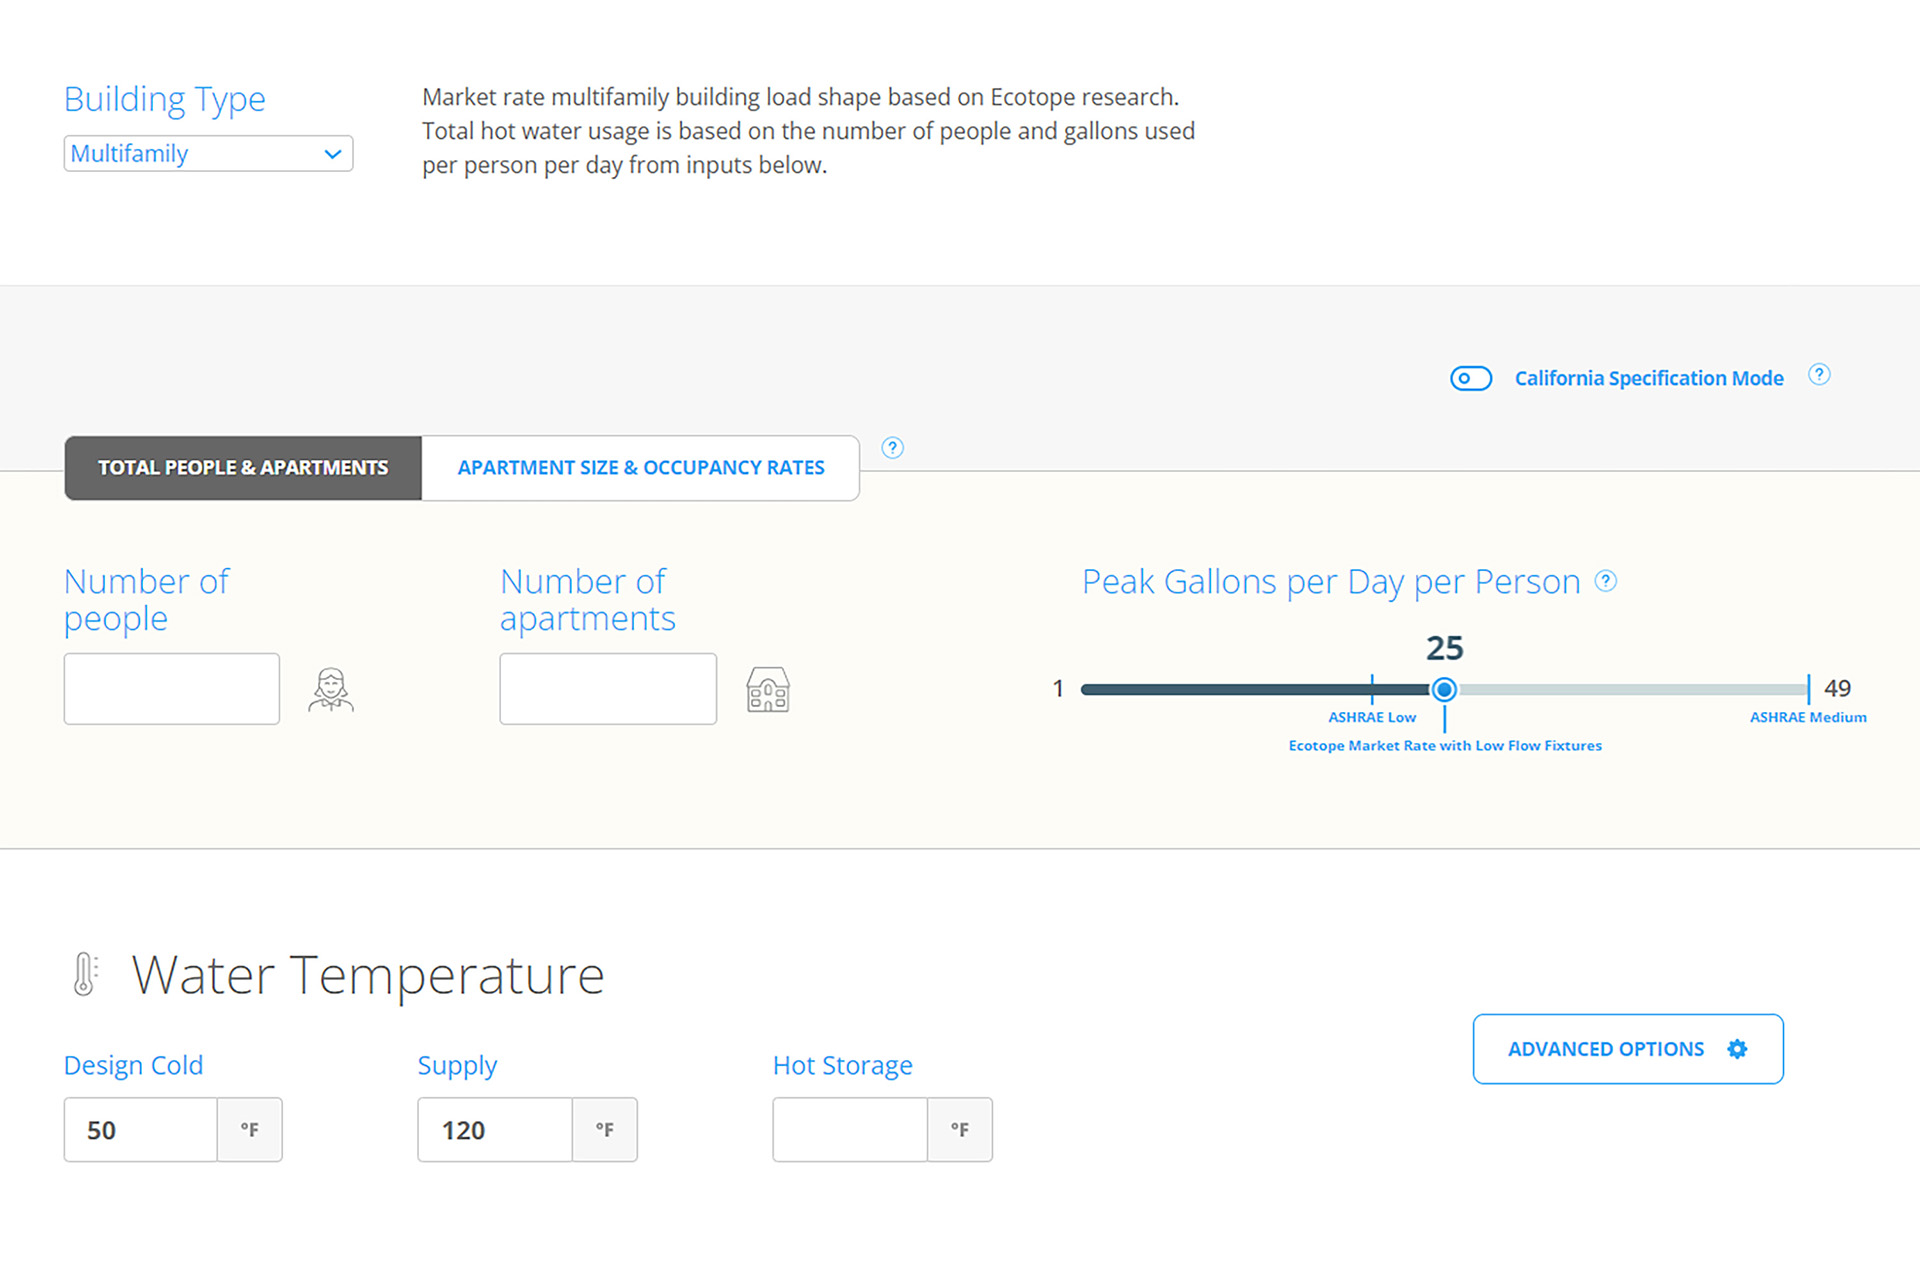Screen dimensions: 1920x1280
Task: Click the person icon beside Number of people
Action: point(331,689)
